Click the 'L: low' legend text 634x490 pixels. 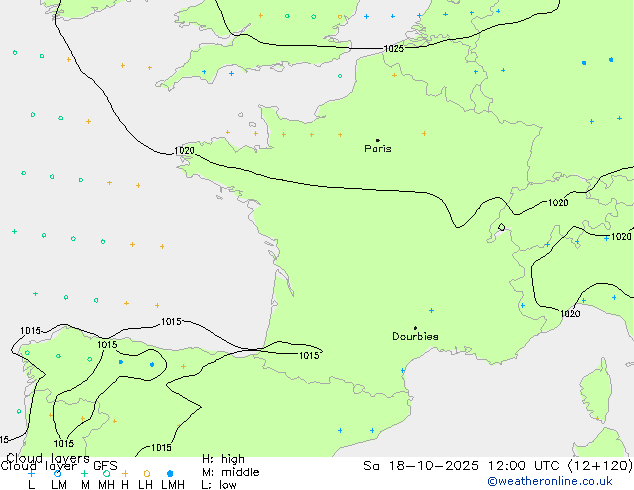(219, 485)
